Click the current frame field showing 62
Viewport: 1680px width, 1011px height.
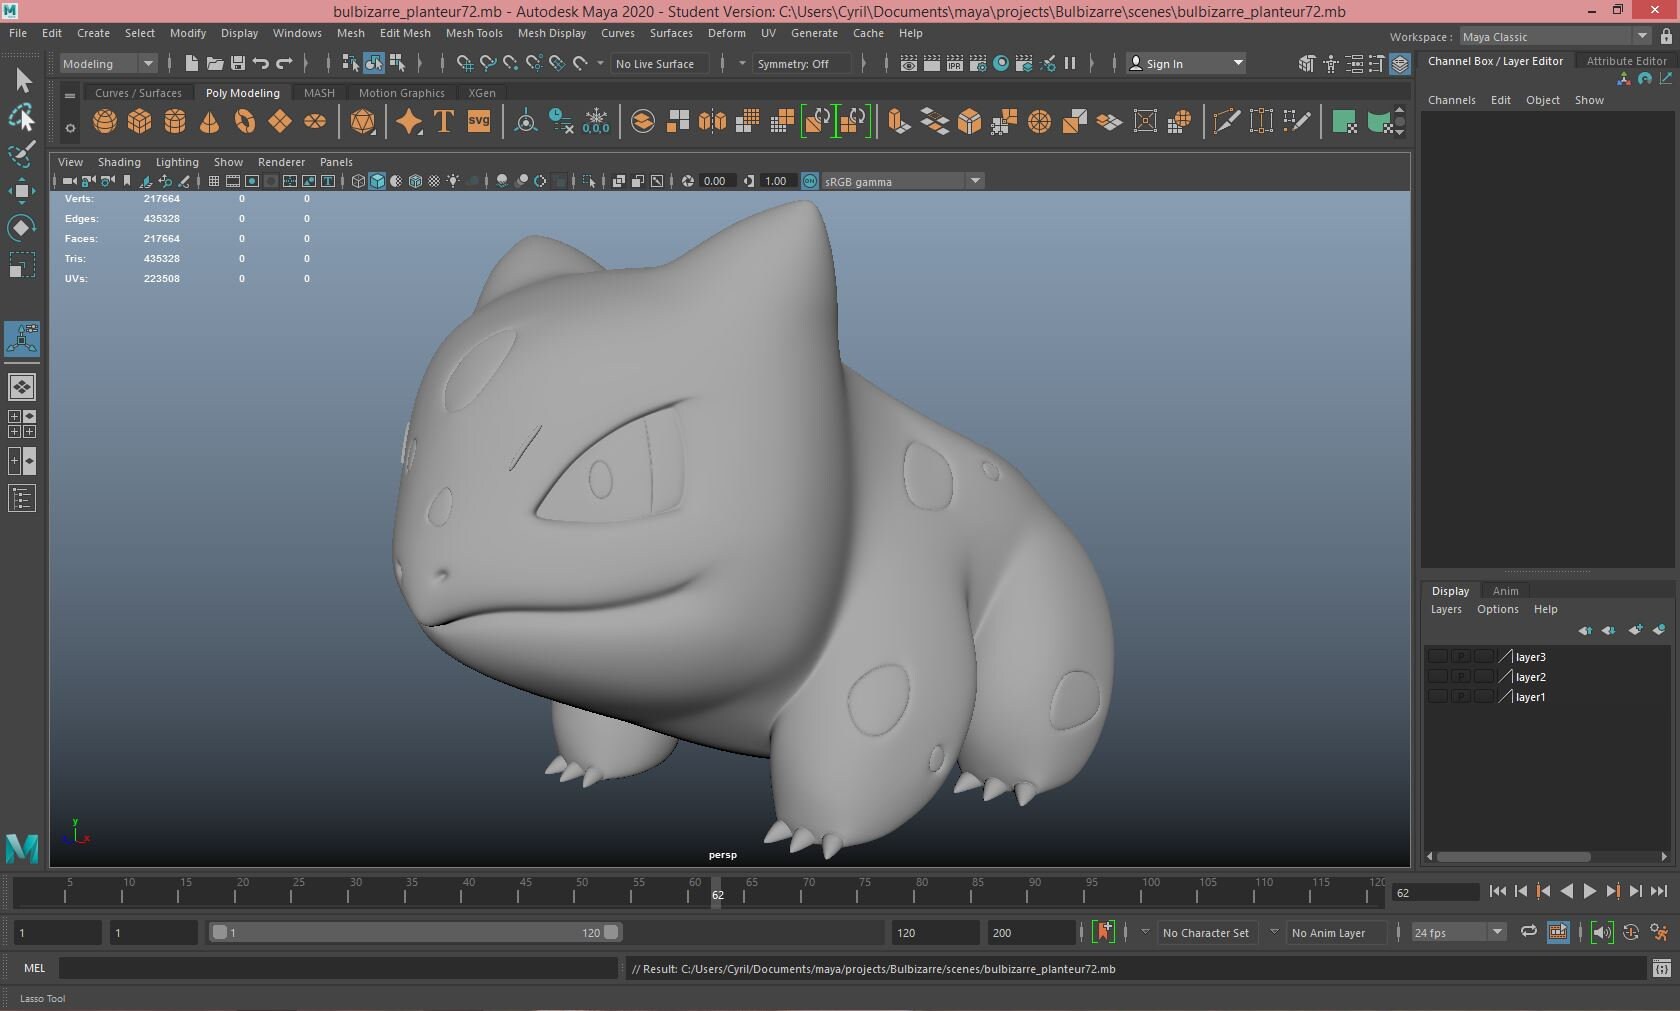[x=1434, y=892]
